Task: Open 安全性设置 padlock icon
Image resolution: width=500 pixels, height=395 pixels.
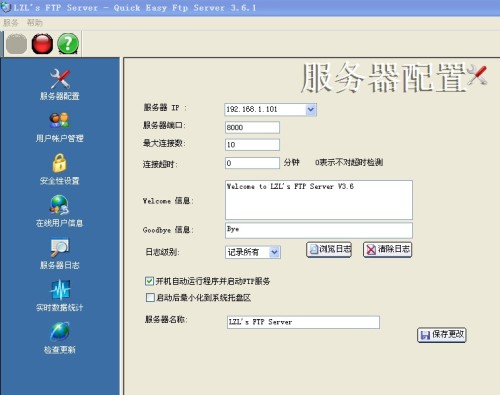Action: click(60, 163)
